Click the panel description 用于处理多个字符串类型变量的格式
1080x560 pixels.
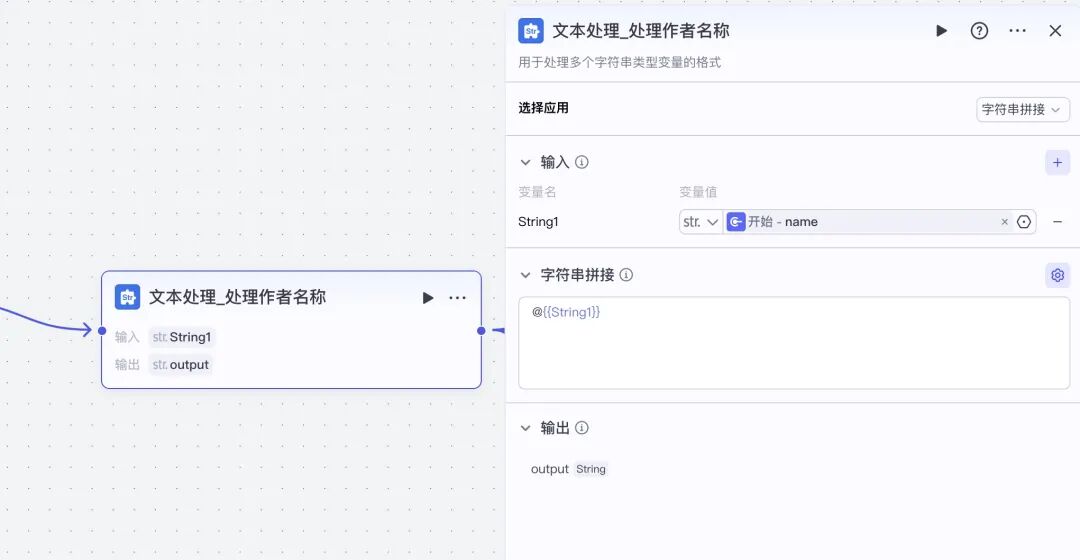click(x=619, y=63)
